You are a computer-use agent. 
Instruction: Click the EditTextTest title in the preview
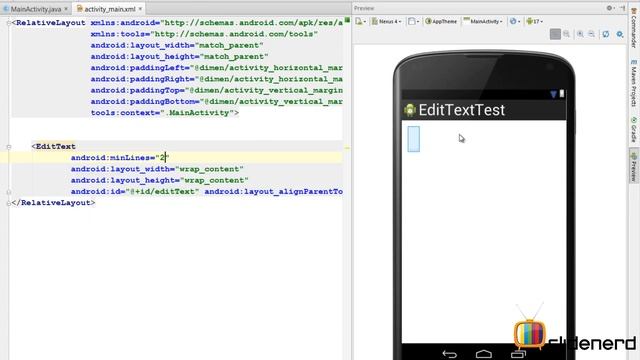click(462, 110)
